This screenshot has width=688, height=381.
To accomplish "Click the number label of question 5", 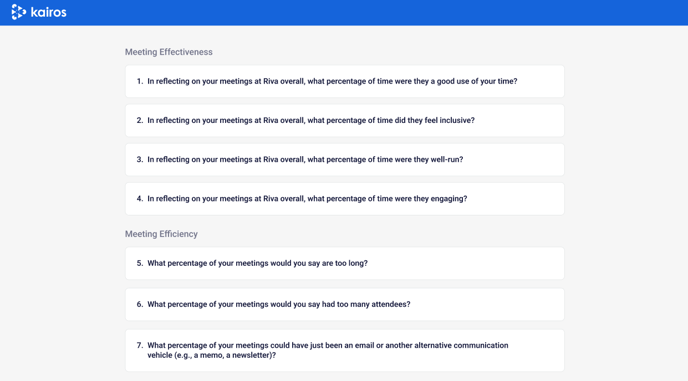I will (140, 263).
